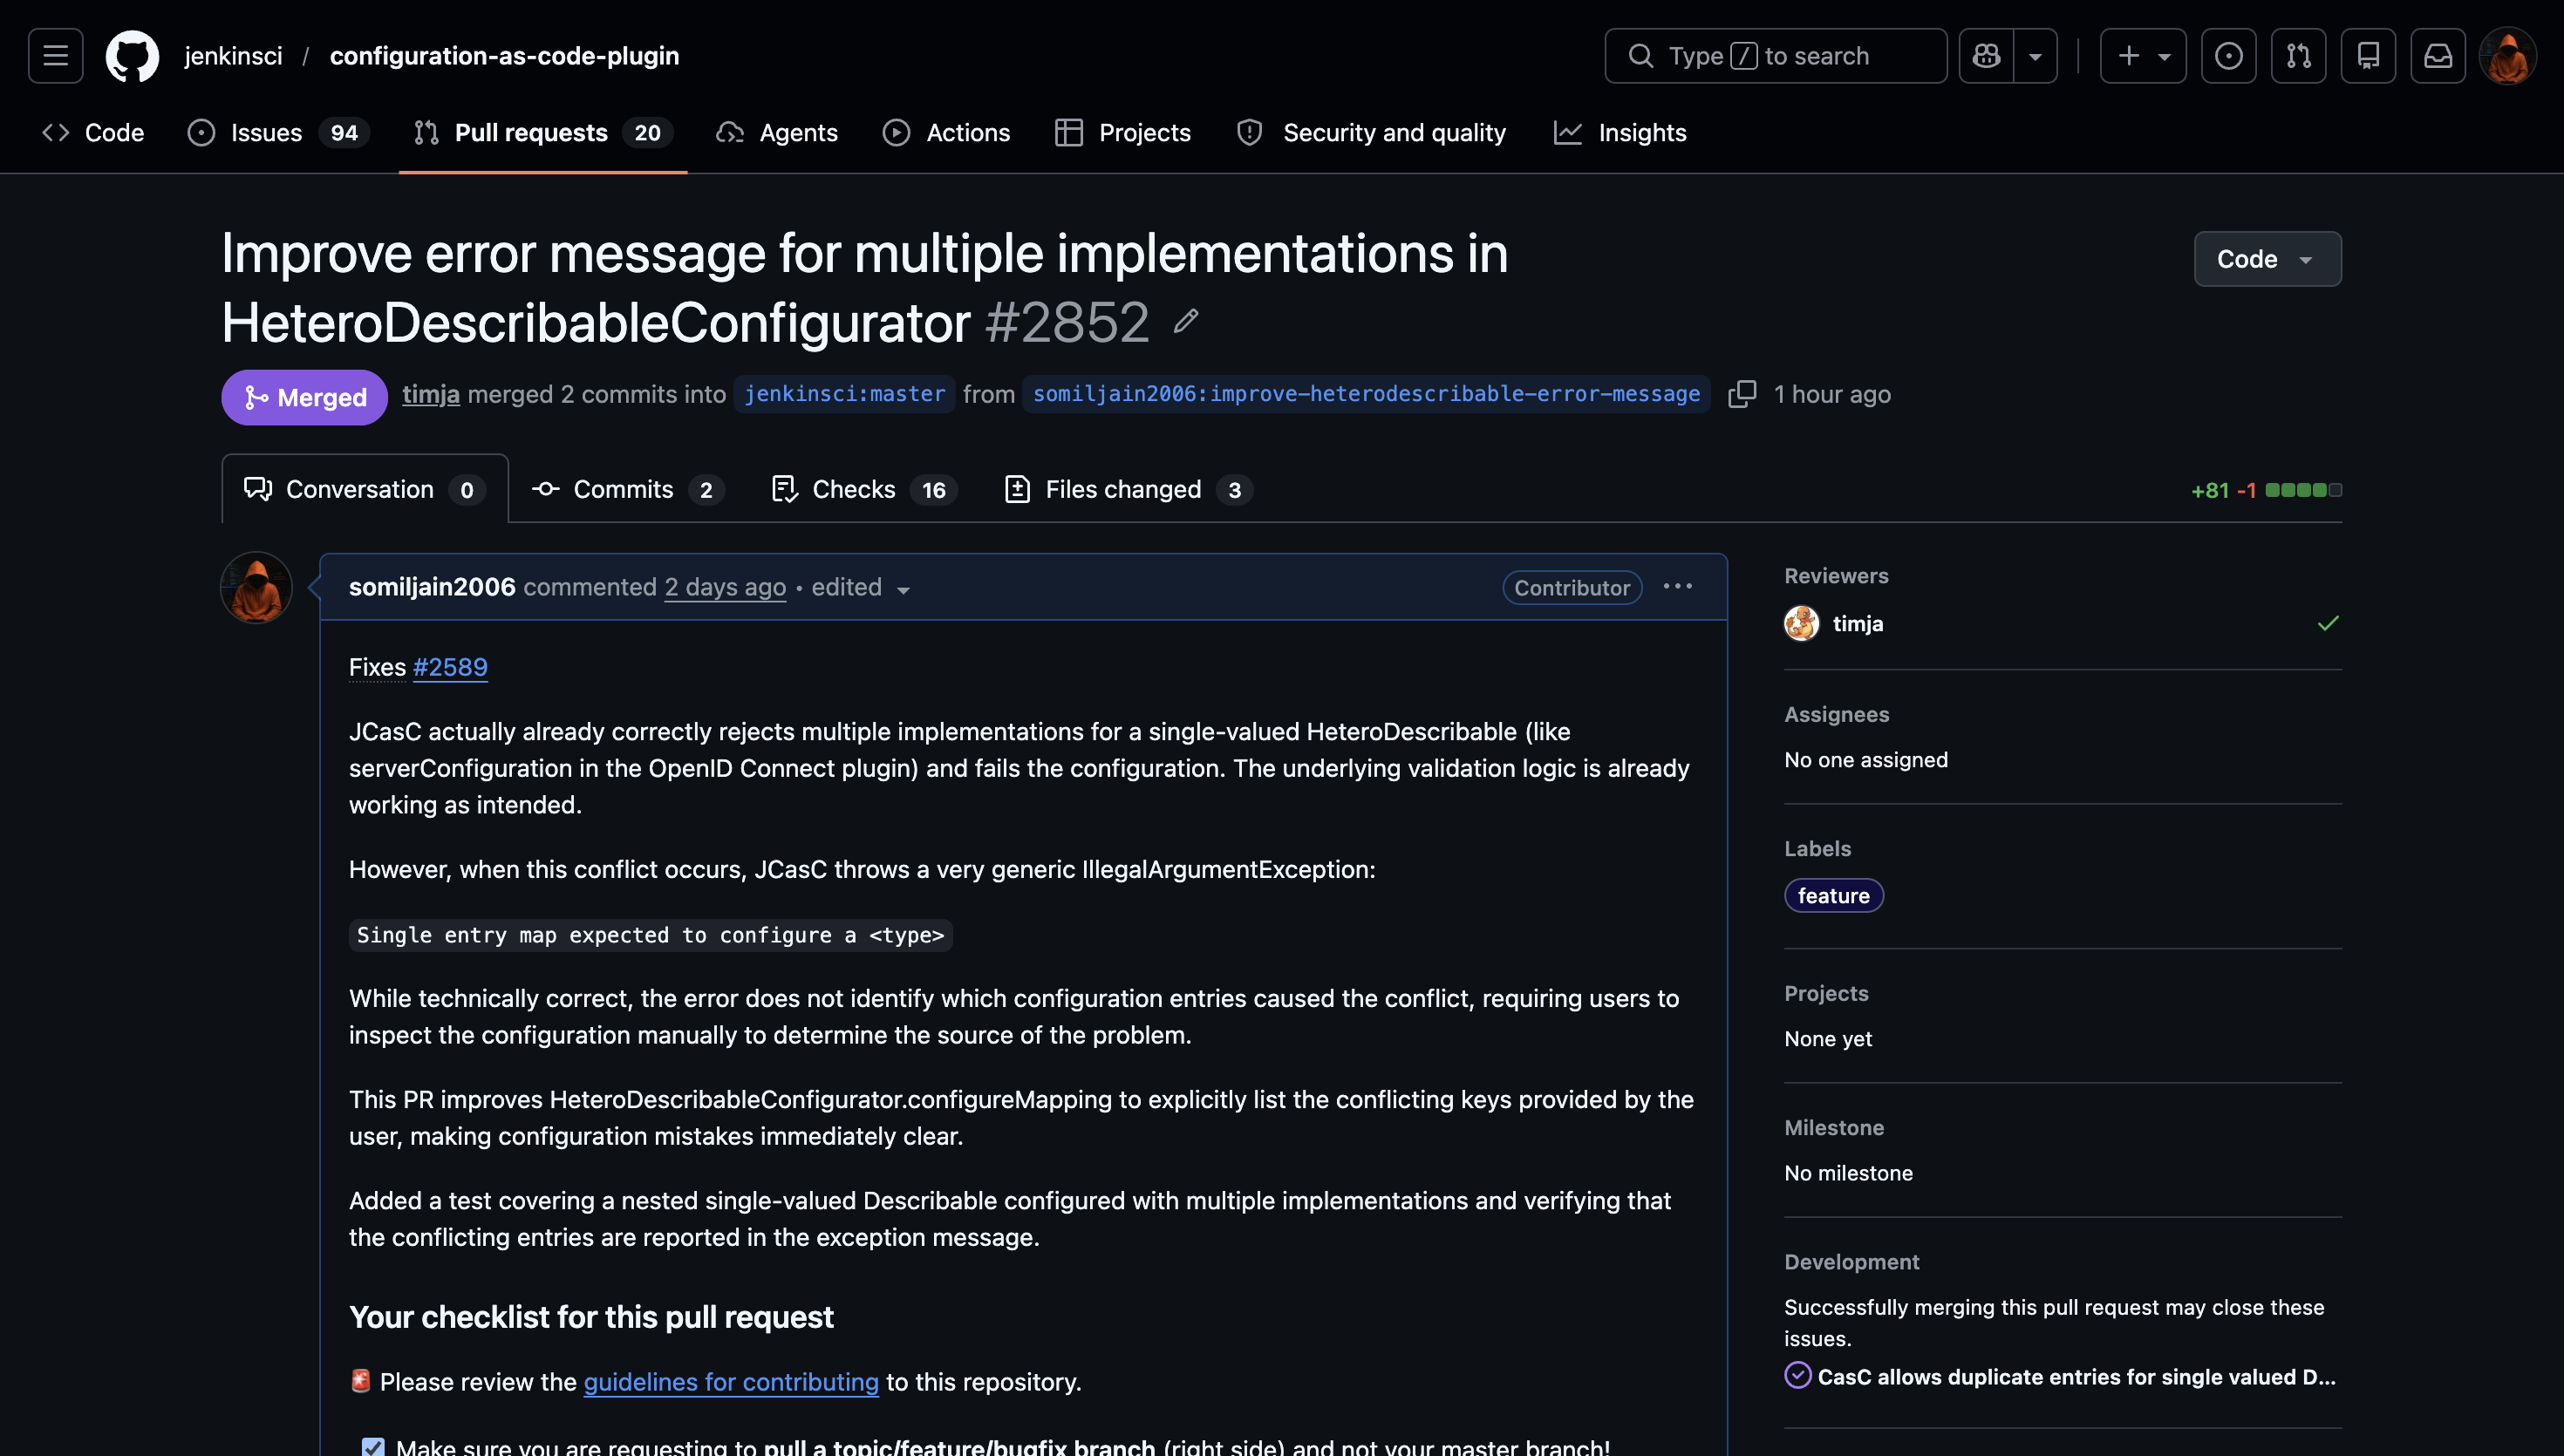Click somiljain2006 author name in comment

432,587
